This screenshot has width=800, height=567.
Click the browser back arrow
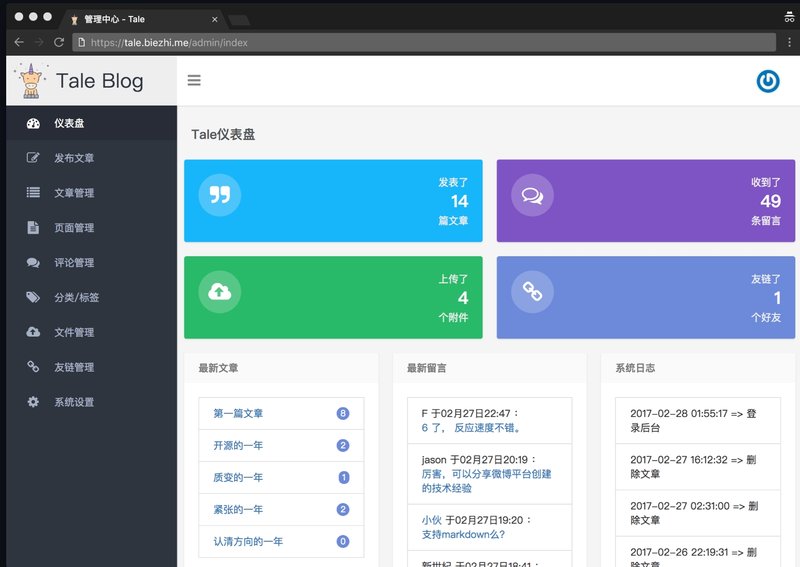[19, 42]
